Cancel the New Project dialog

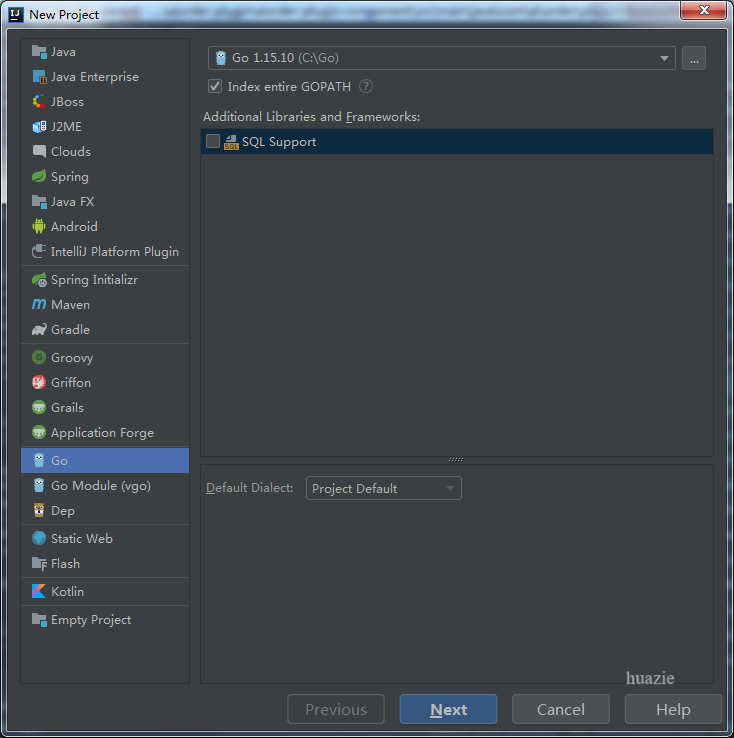click(561, 709)
